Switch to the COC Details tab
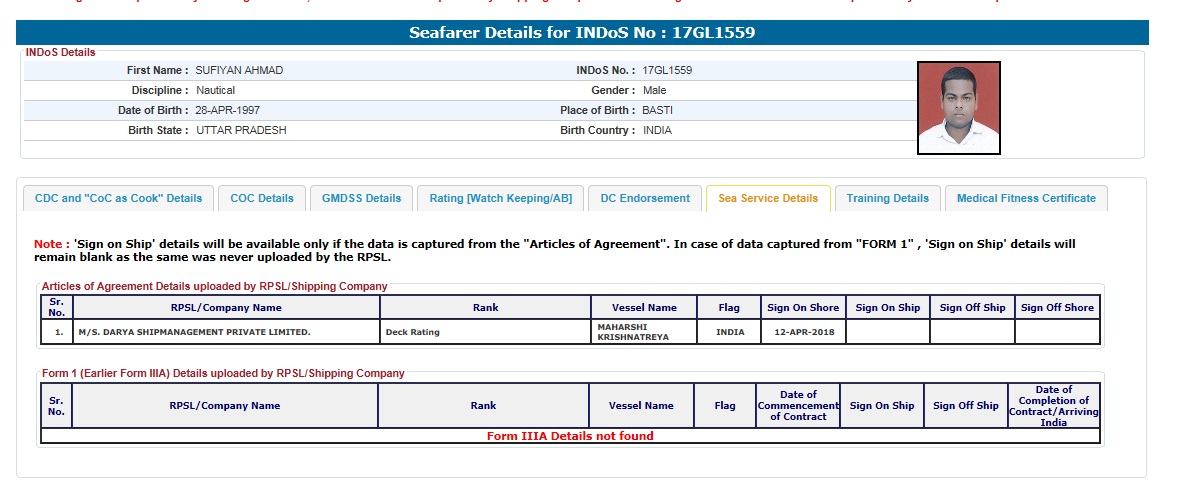 click(262, 198)
